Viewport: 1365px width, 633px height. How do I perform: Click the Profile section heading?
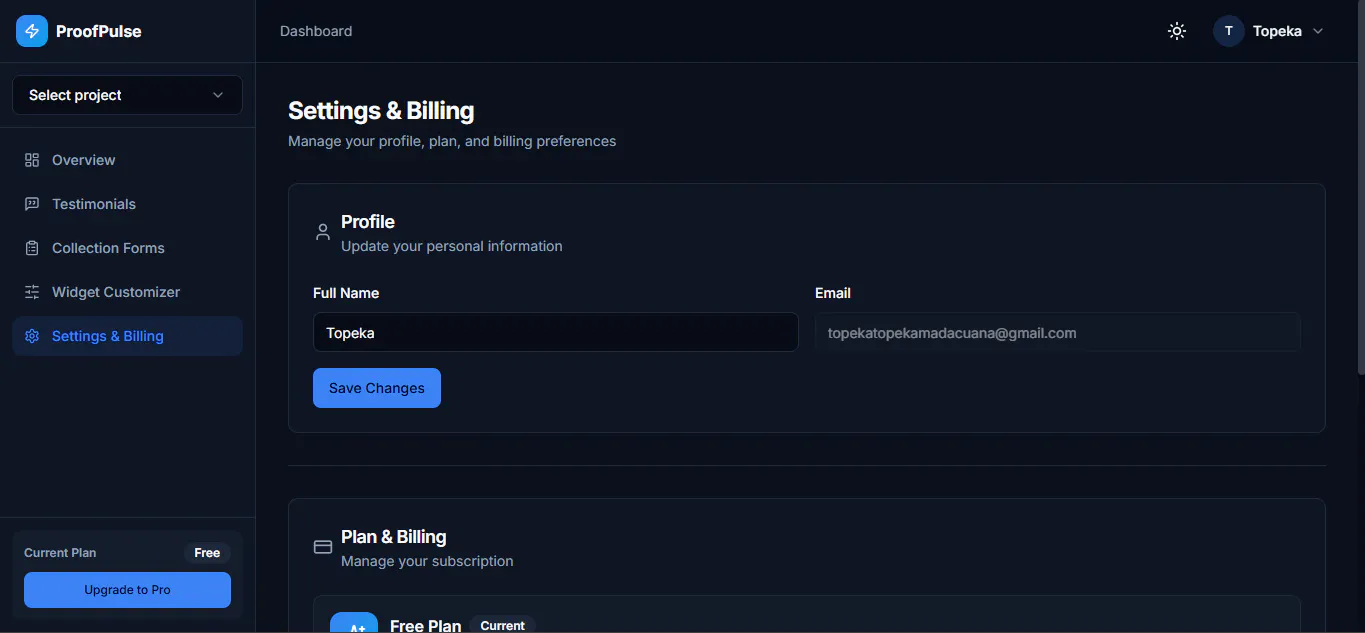tap(368, 222)
